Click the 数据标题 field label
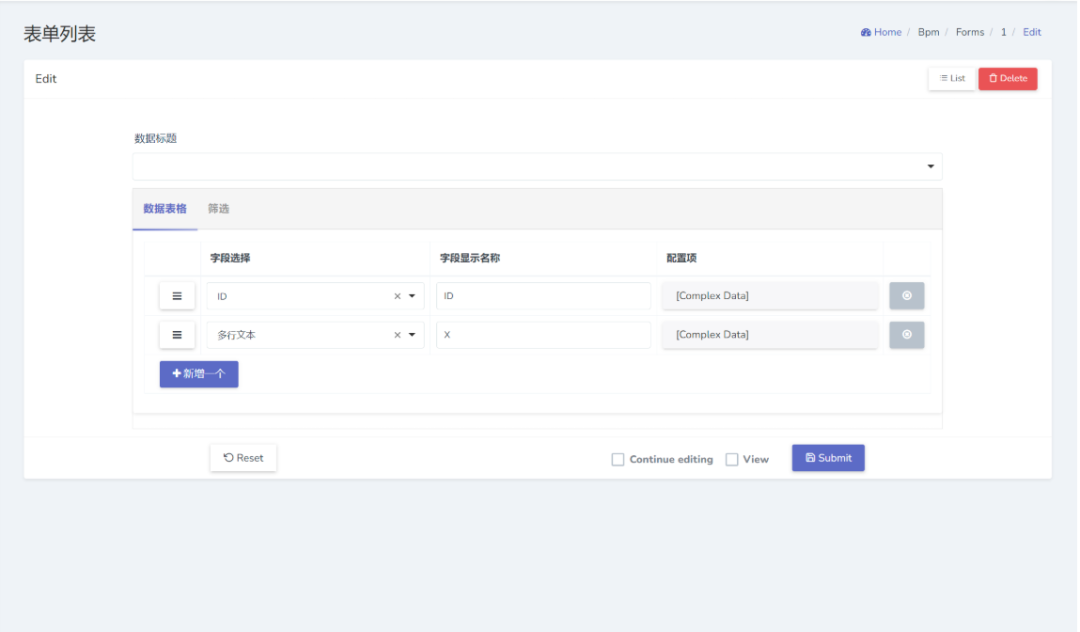 click(x=156, y=138)
